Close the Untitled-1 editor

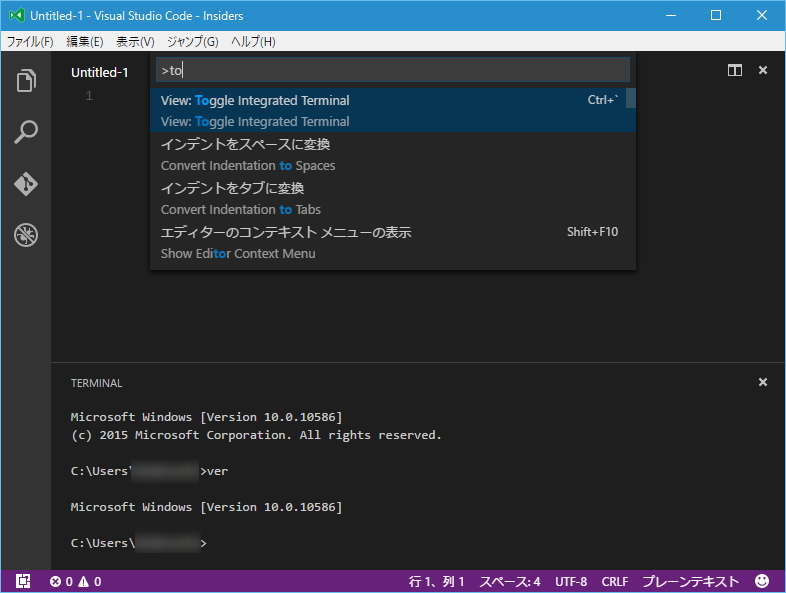[763, 70]
